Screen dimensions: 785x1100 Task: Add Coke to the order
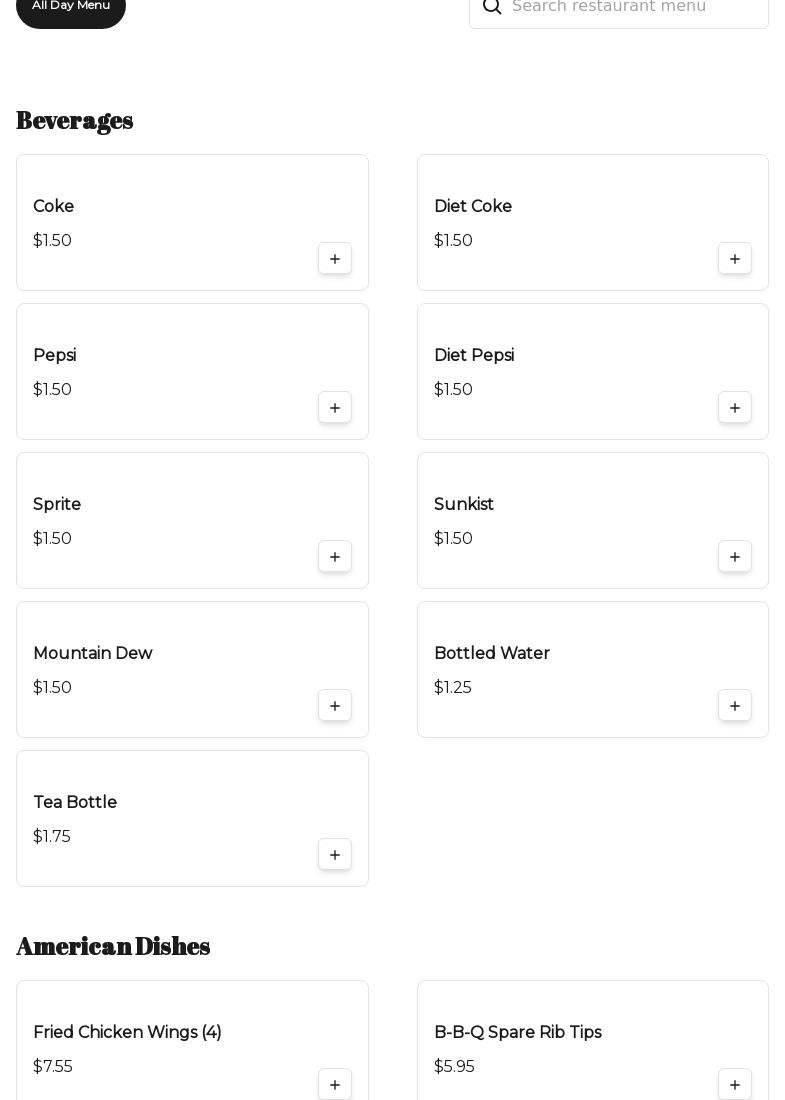335,259
